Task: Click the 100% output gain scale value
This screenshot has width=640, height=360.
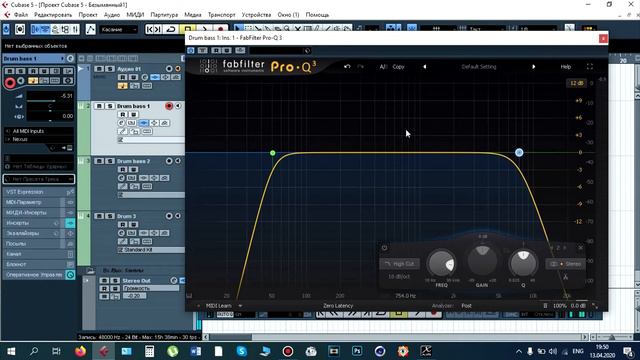Action: click(560, 306)
